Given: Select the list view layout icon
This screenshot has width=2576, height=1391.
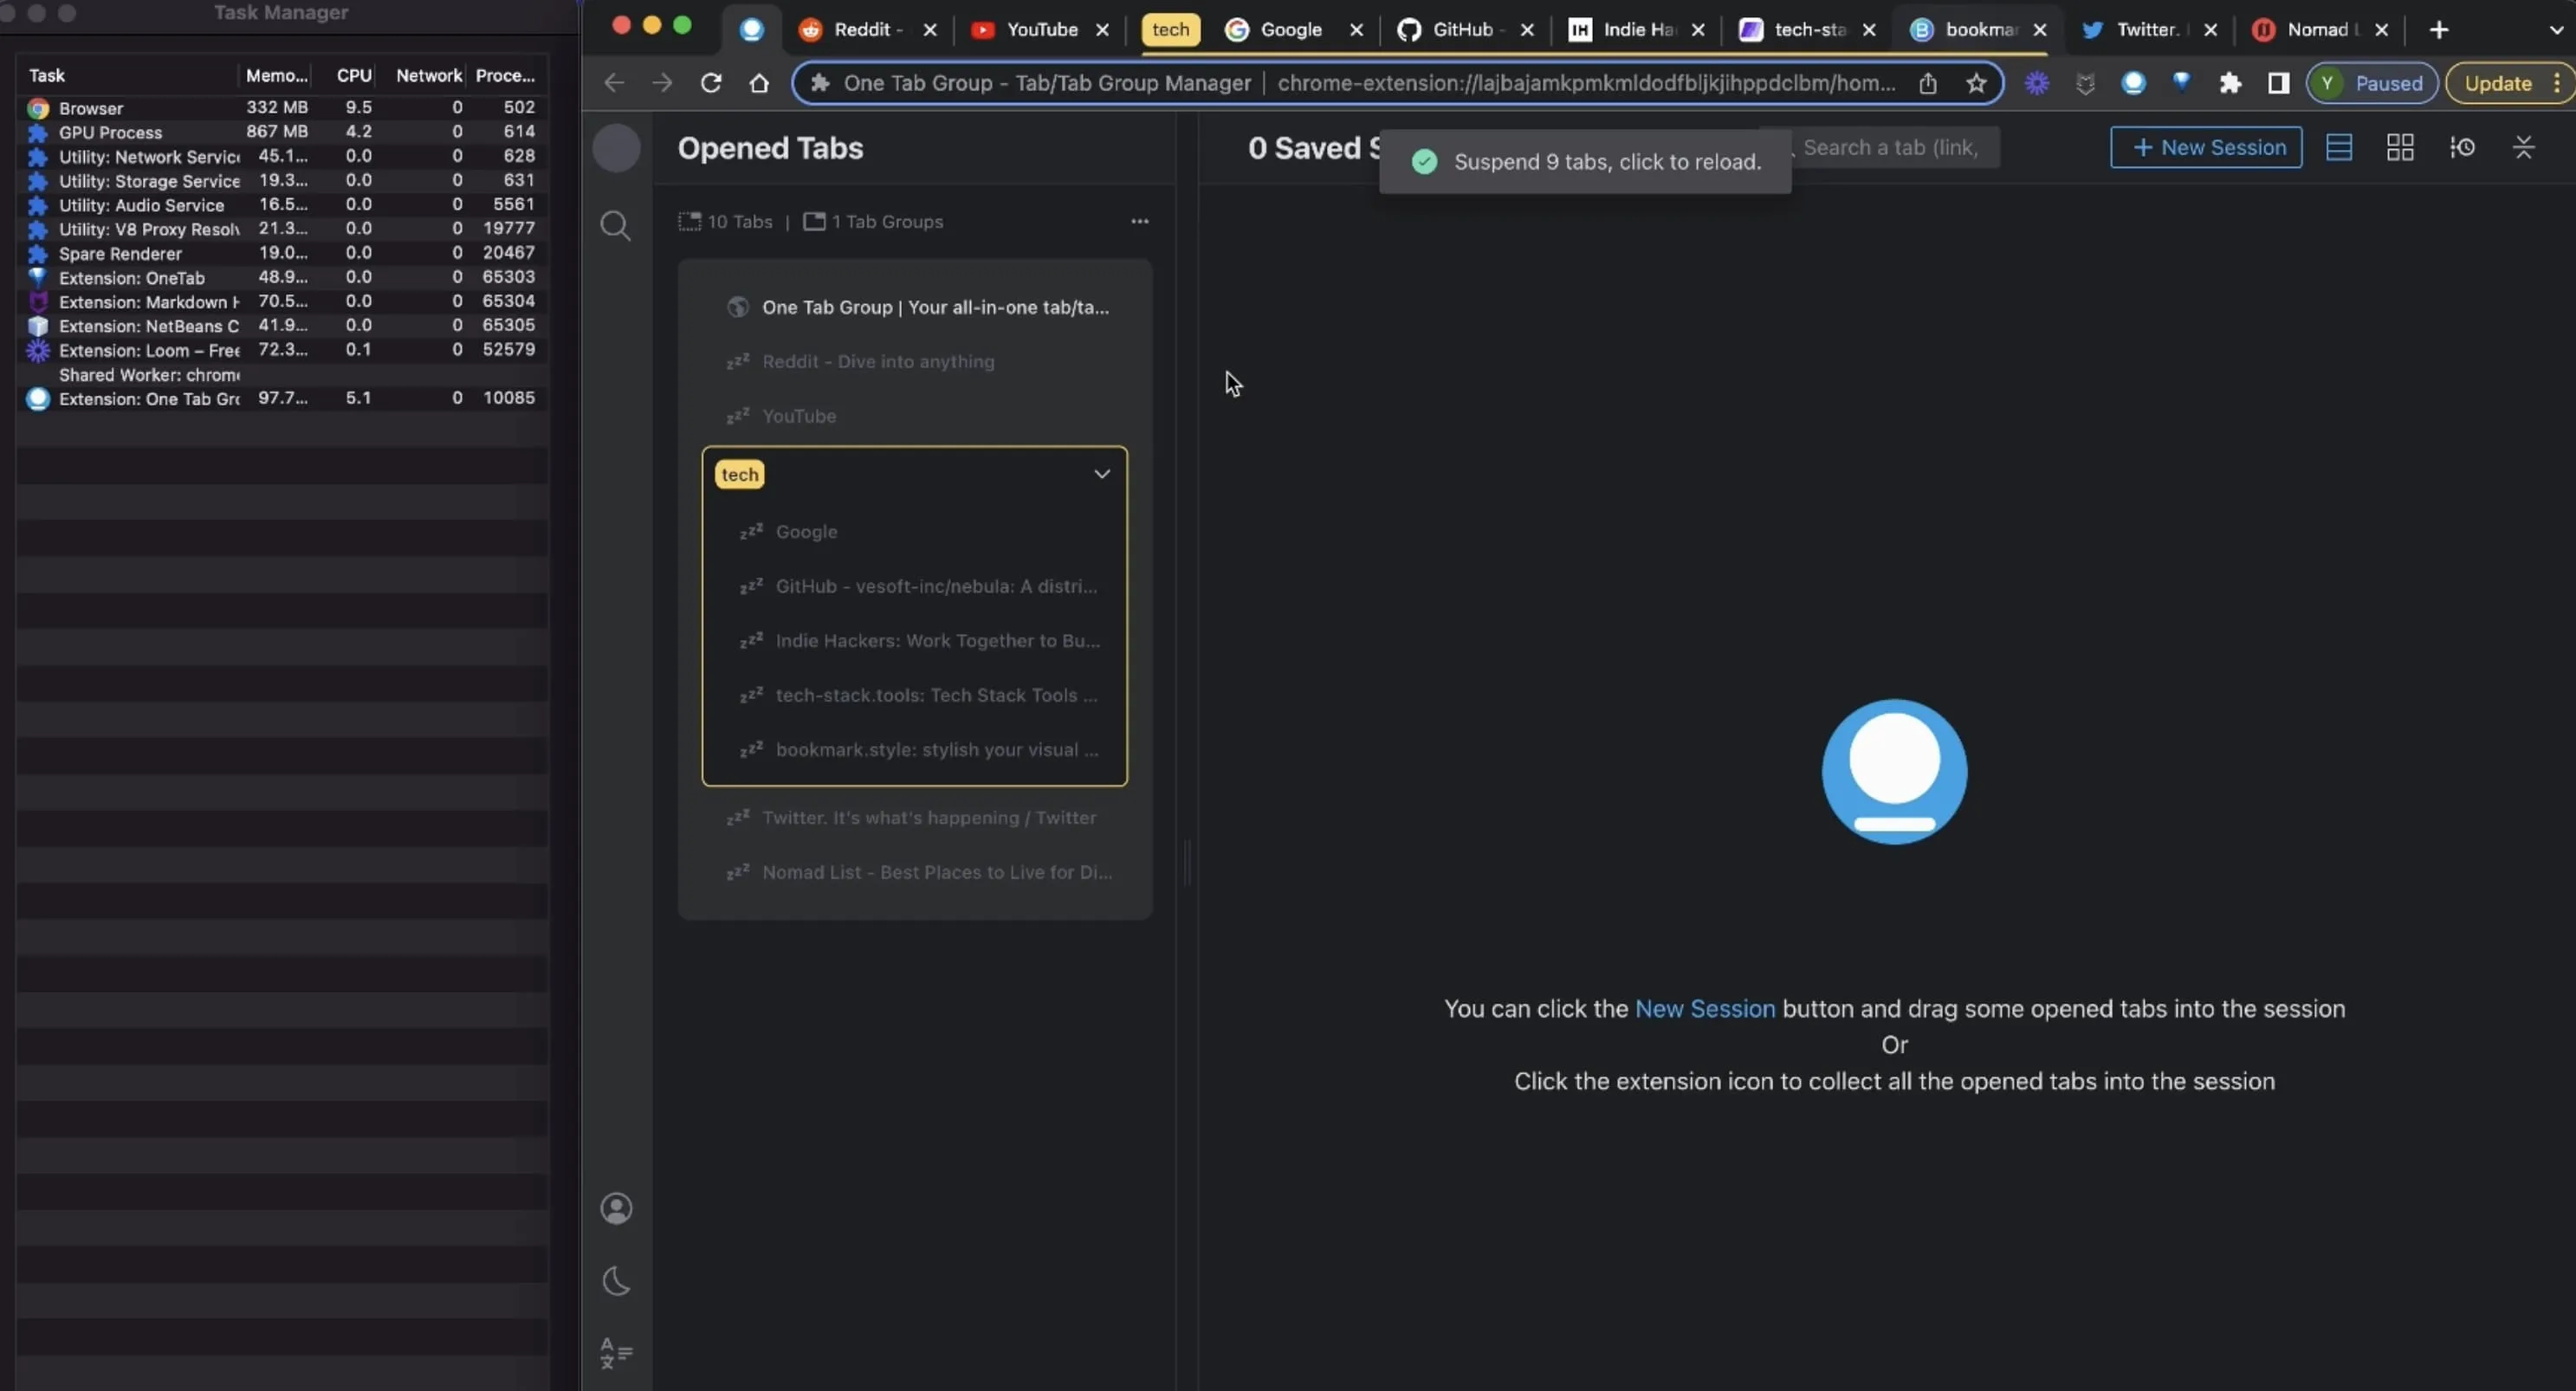Looking at the screenshot, I should tap(2339, 146).
